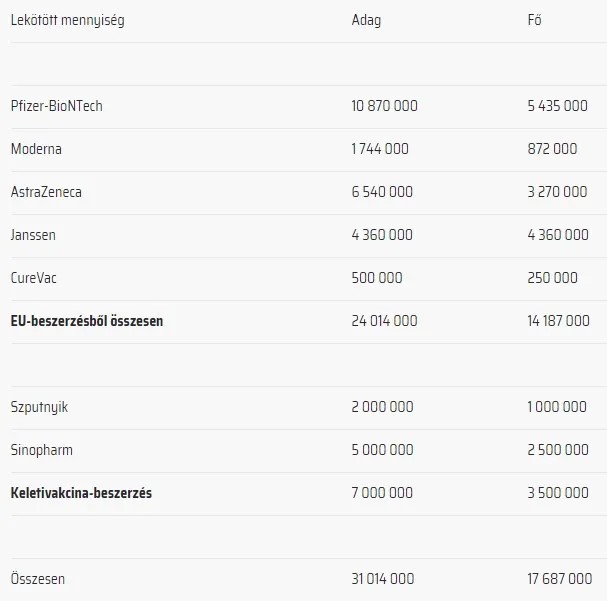The width and height of the screenshot is (607, 601).
Task: Click the 31 014 000 grand total doses
Action: pyautogui.click(x=383, y=579)
